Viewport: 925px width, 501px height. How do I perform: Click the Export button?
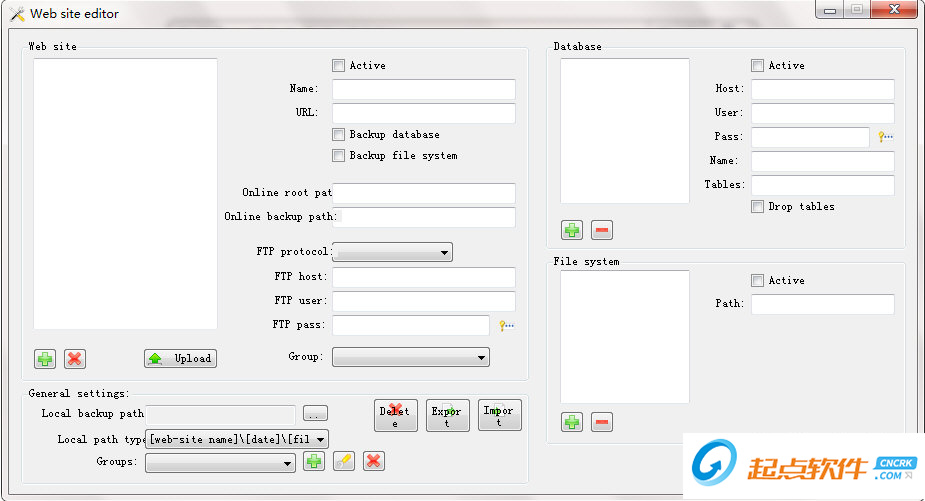tap(448, 415)
